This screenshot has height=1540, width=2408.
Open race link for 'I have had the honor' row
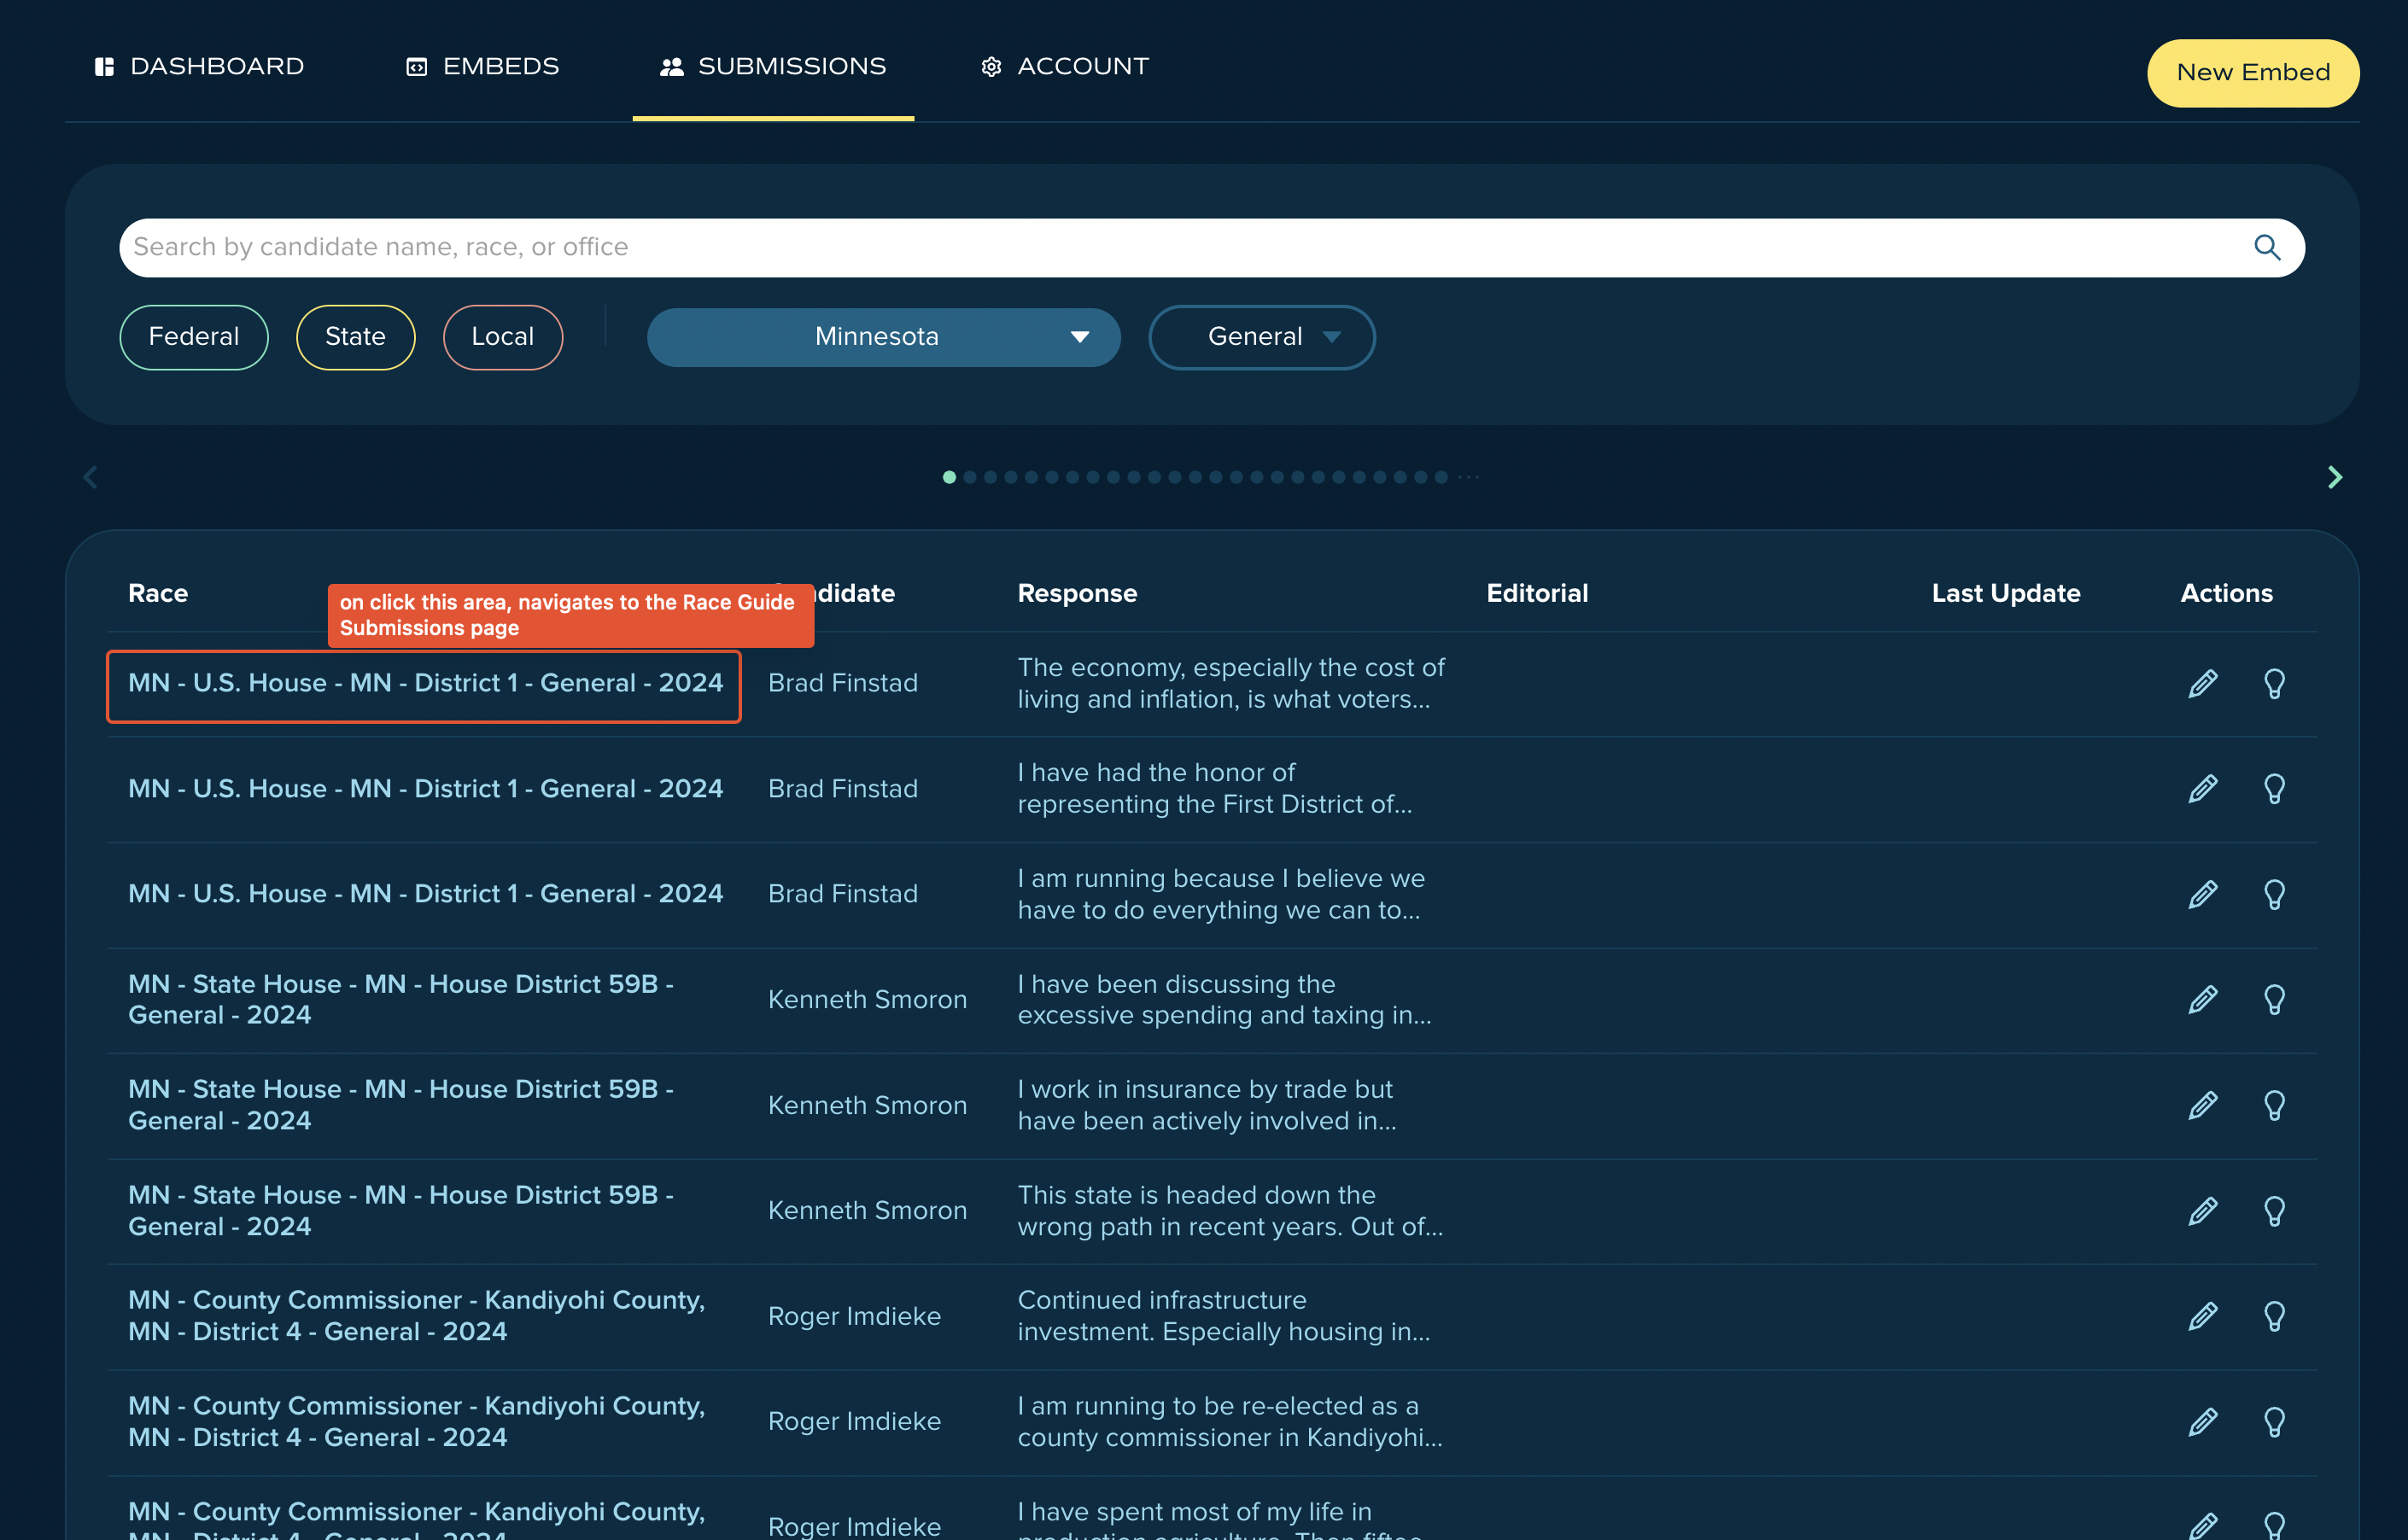click(x=425, y=789)
